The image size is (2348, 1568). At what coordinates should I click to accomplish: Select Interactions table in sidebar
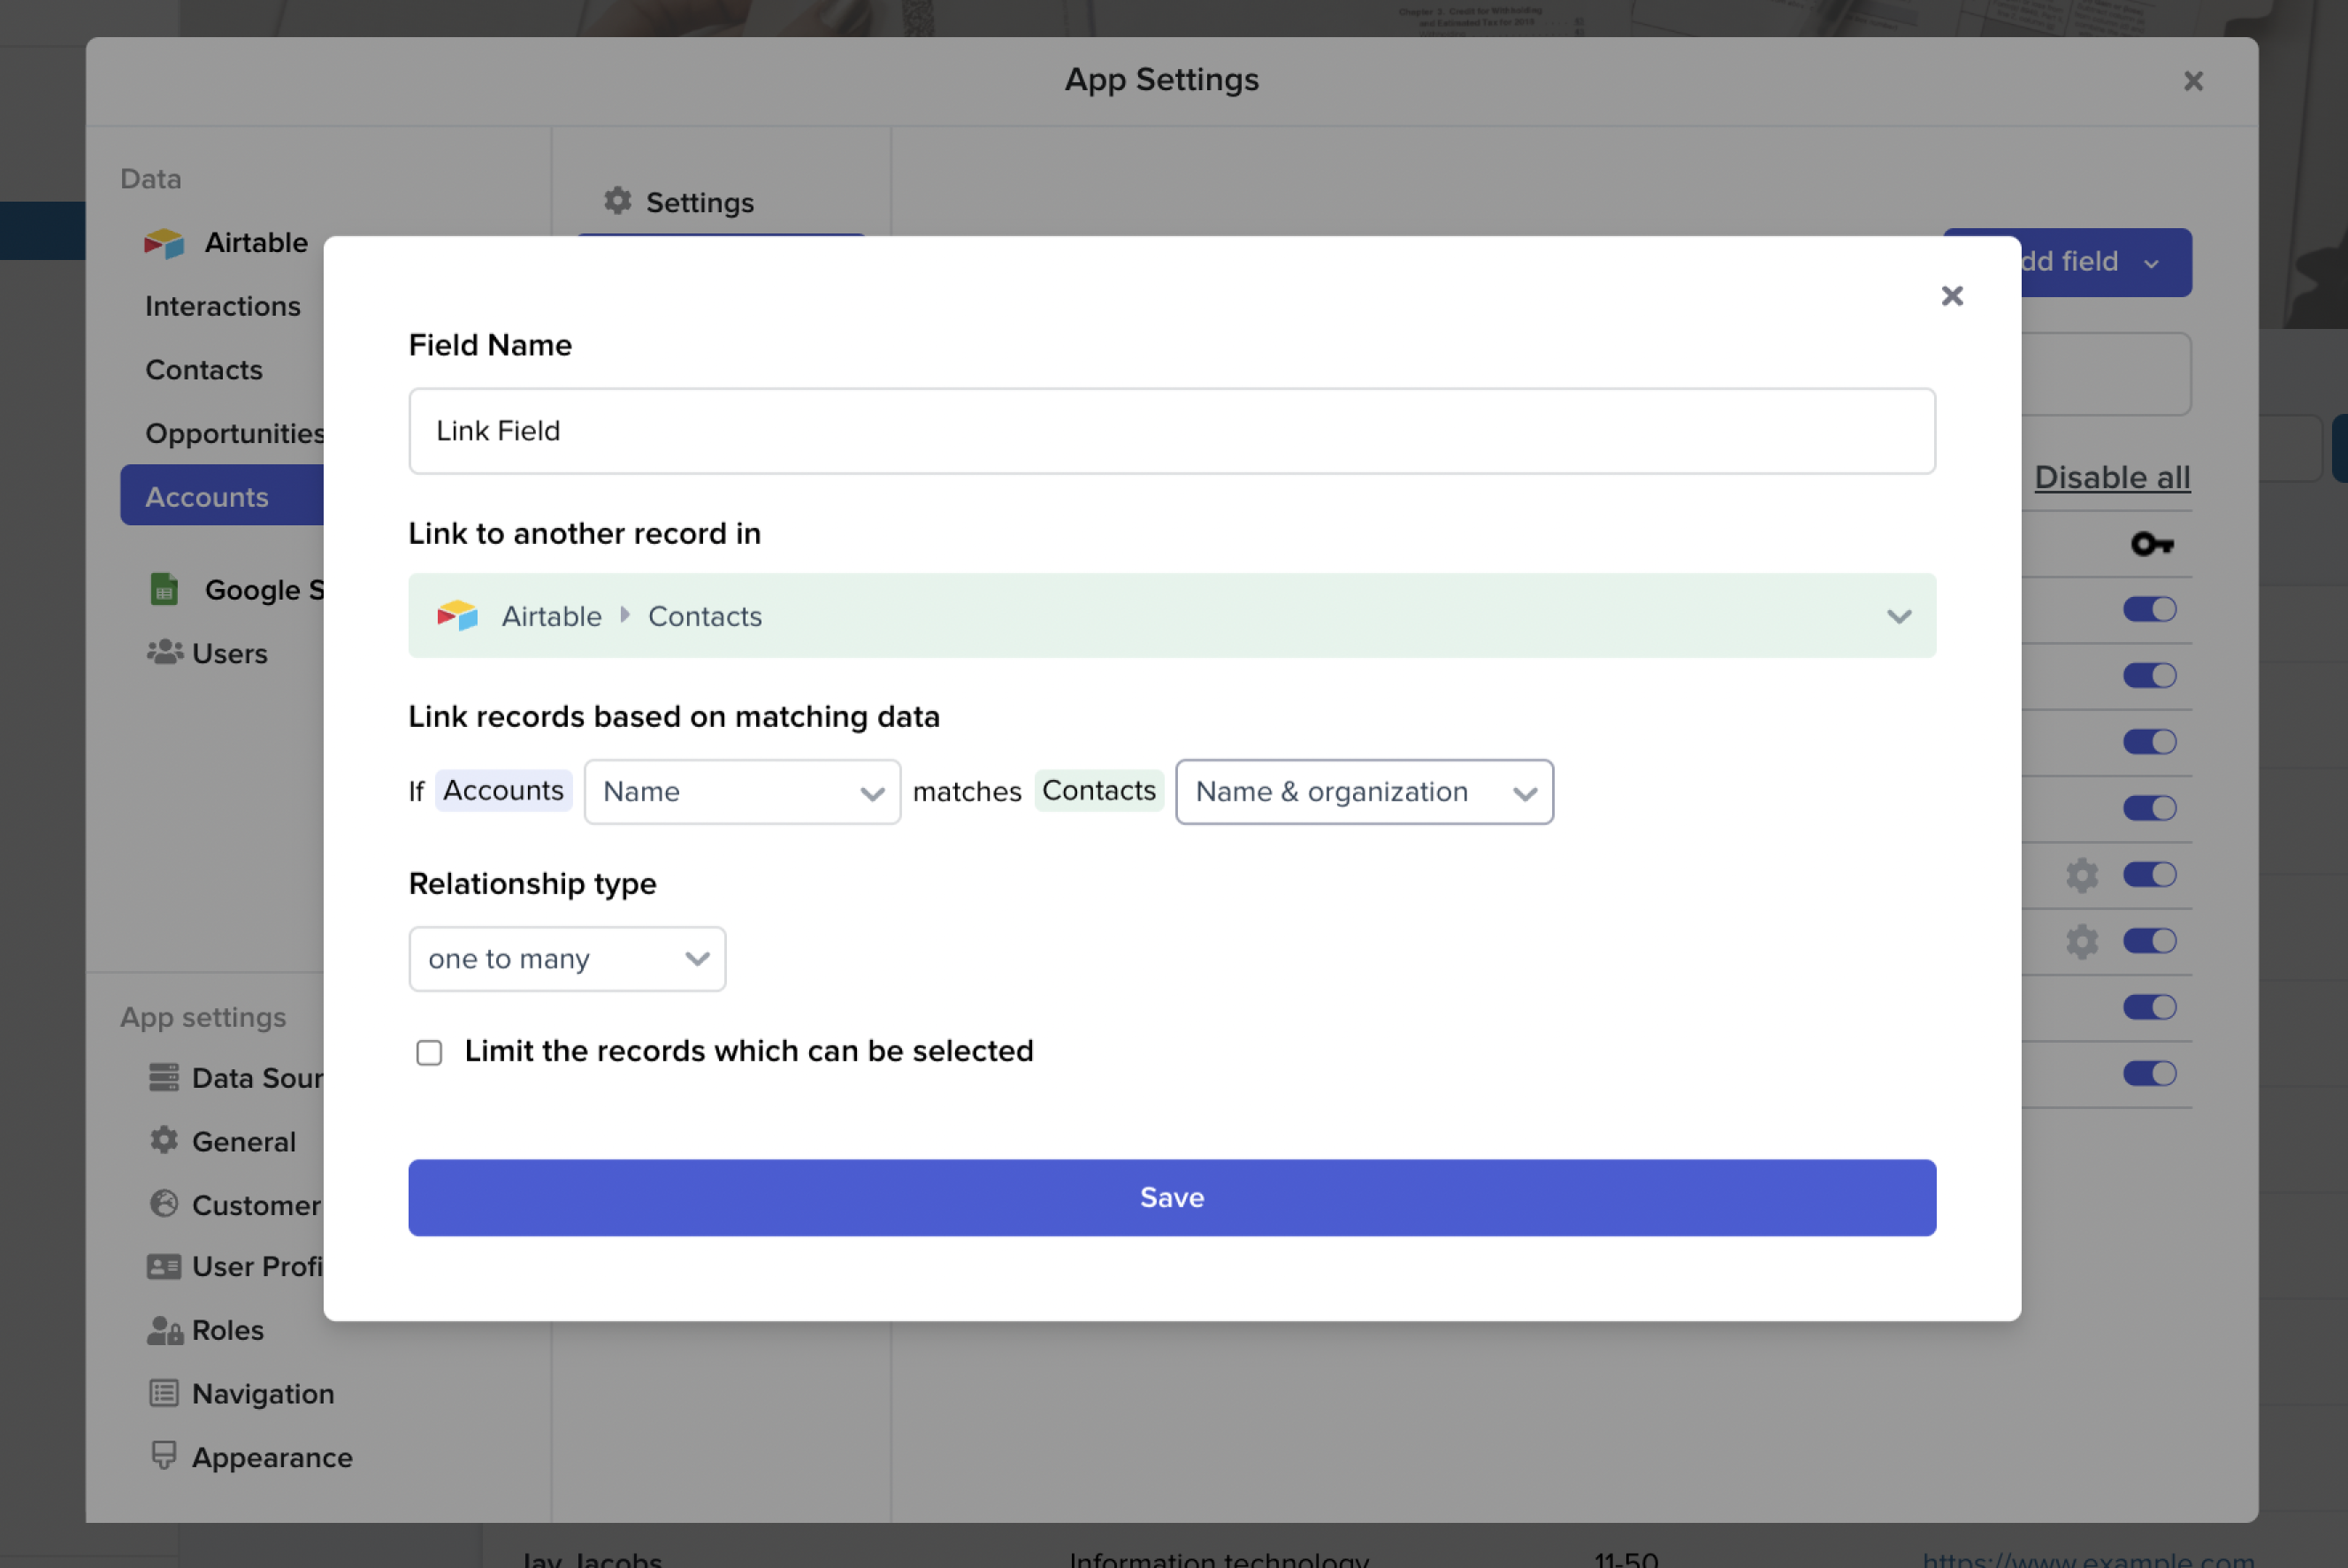point(222,306)
